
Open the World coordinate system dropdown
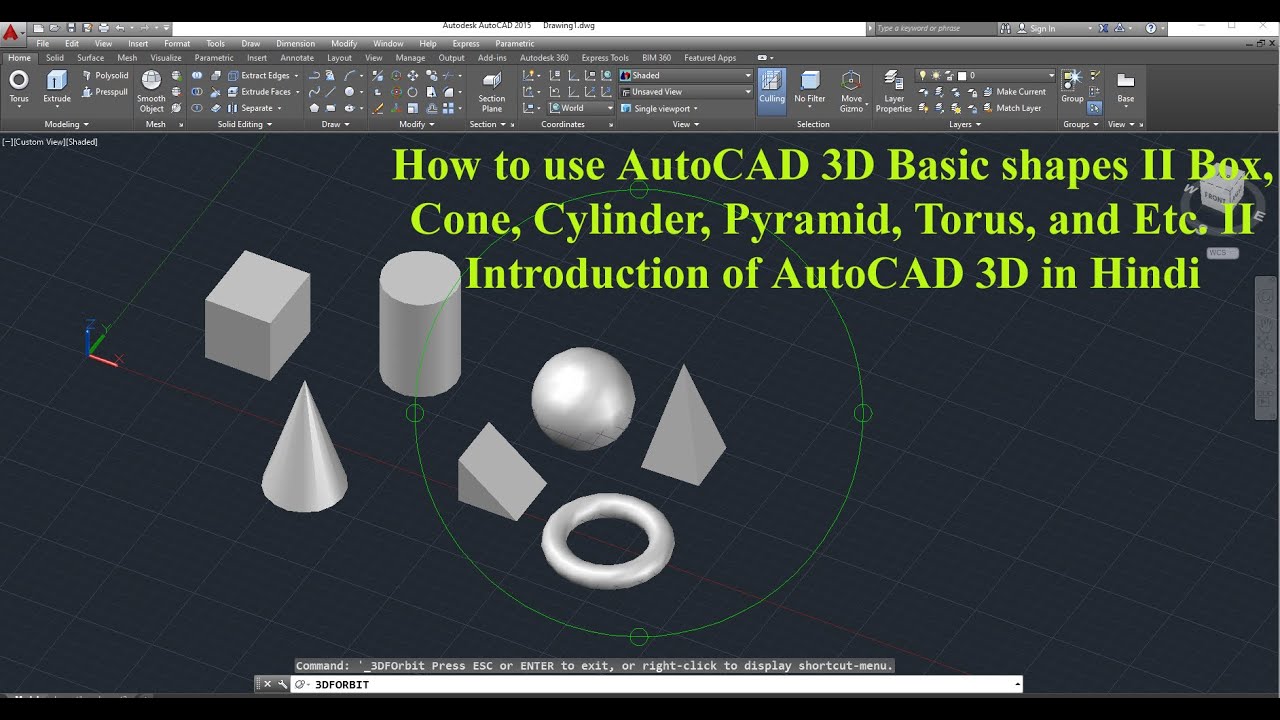[x=581, y=108]
